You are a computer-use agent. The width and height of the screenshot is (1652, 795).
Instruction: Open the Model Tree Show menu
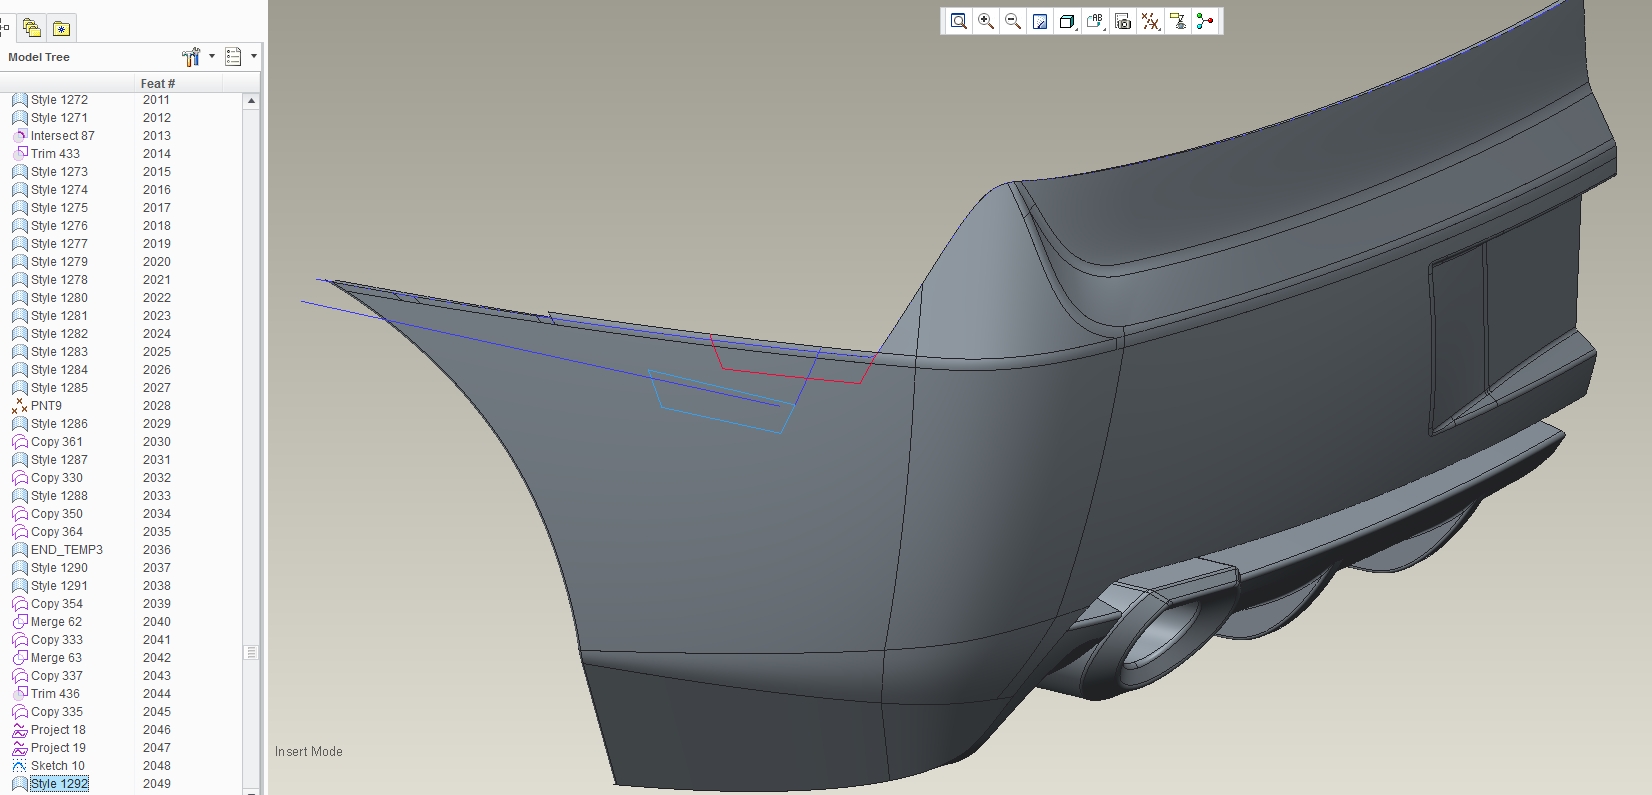tap(241, 57)
